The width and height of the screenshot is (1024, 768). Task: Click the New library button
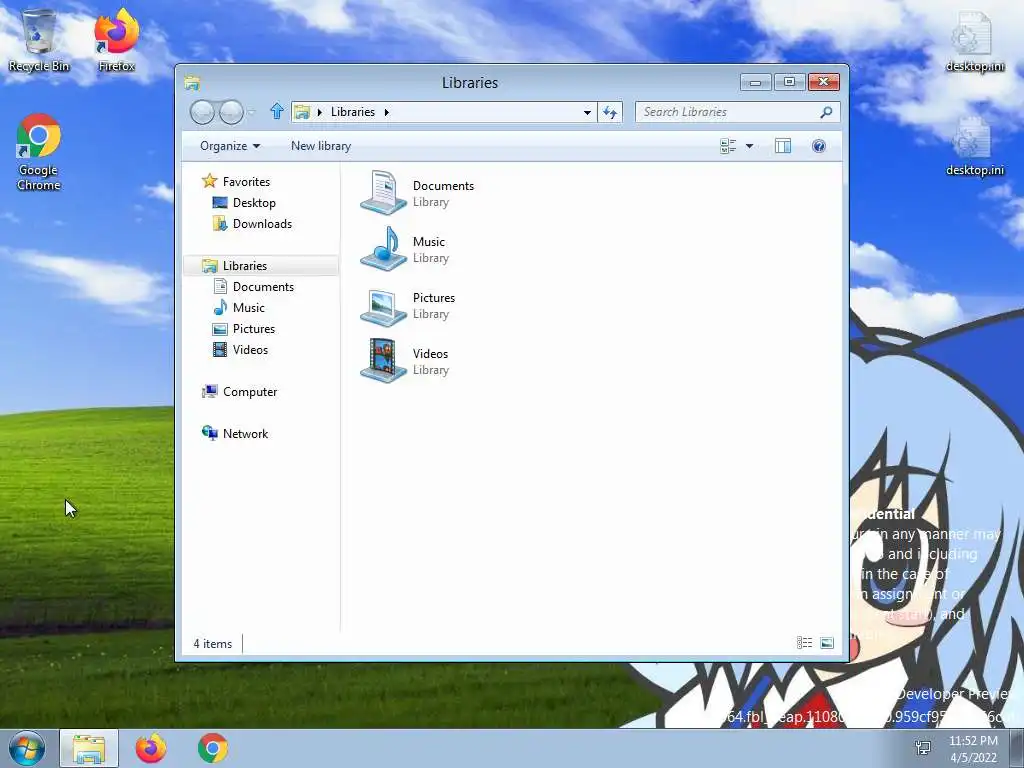(321, 146)
